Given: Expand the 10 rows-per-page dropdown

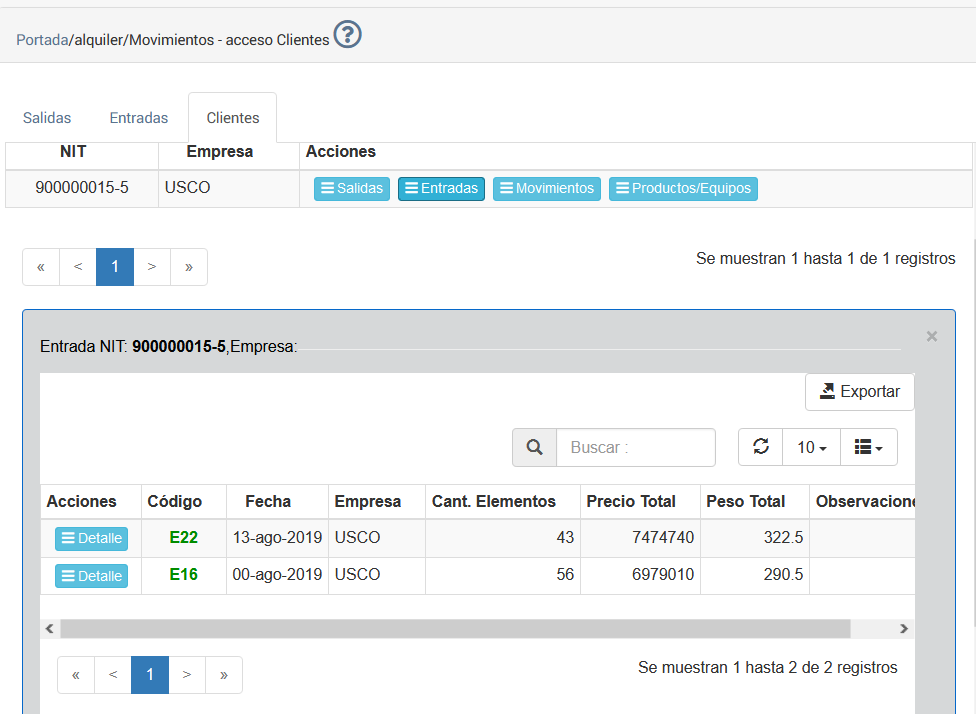Looking at the screenshot, I should (x=811, y=447).
